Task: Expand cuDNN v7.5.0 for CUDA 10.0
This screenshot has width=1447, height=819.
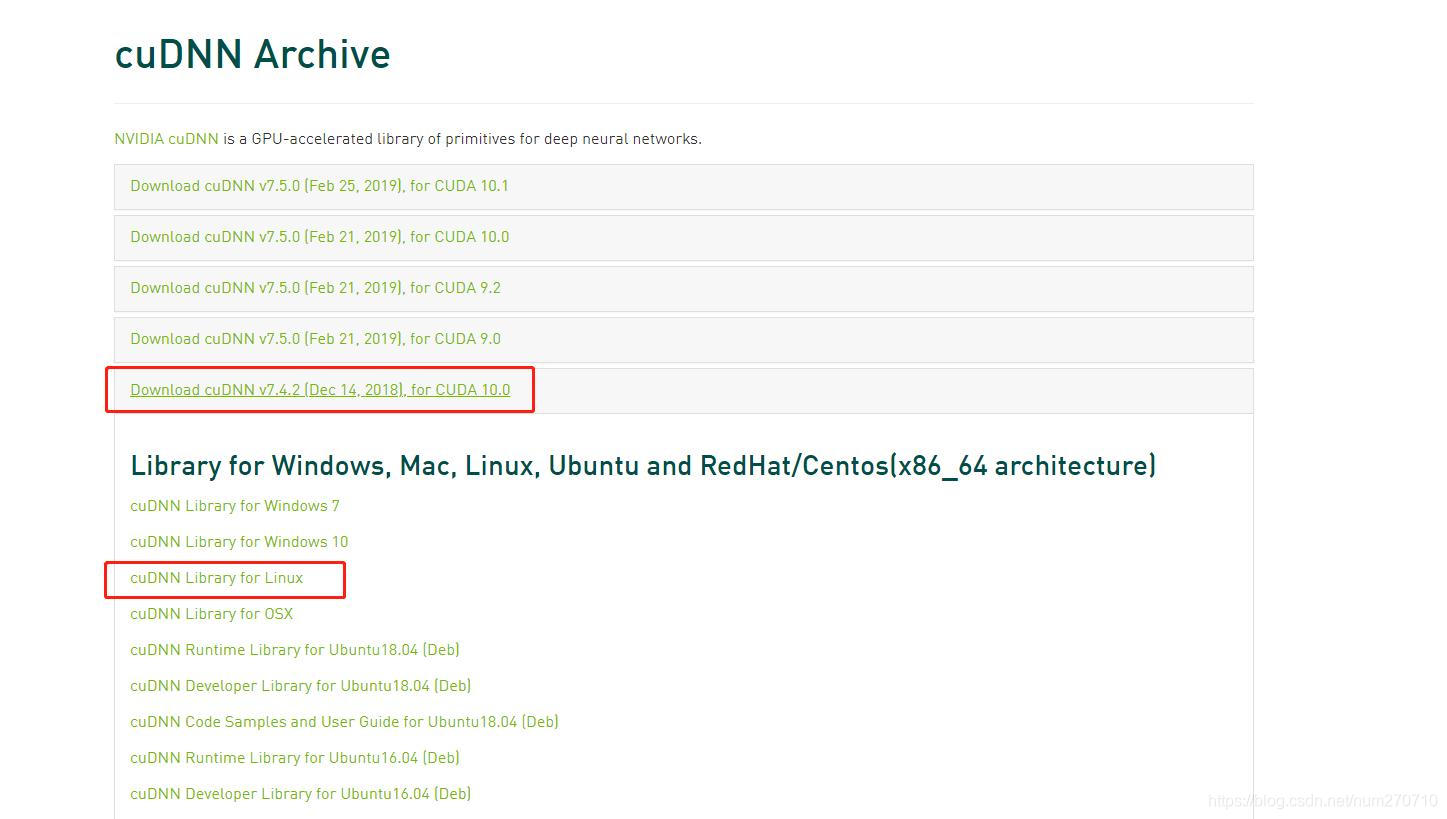Action: click(319, 237)
